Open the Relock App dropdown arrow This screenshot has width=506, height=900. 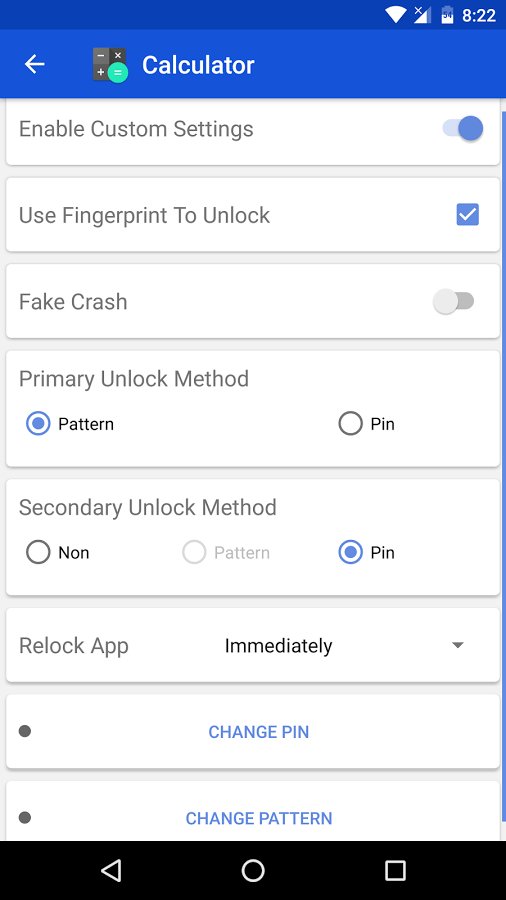point(457,645)
